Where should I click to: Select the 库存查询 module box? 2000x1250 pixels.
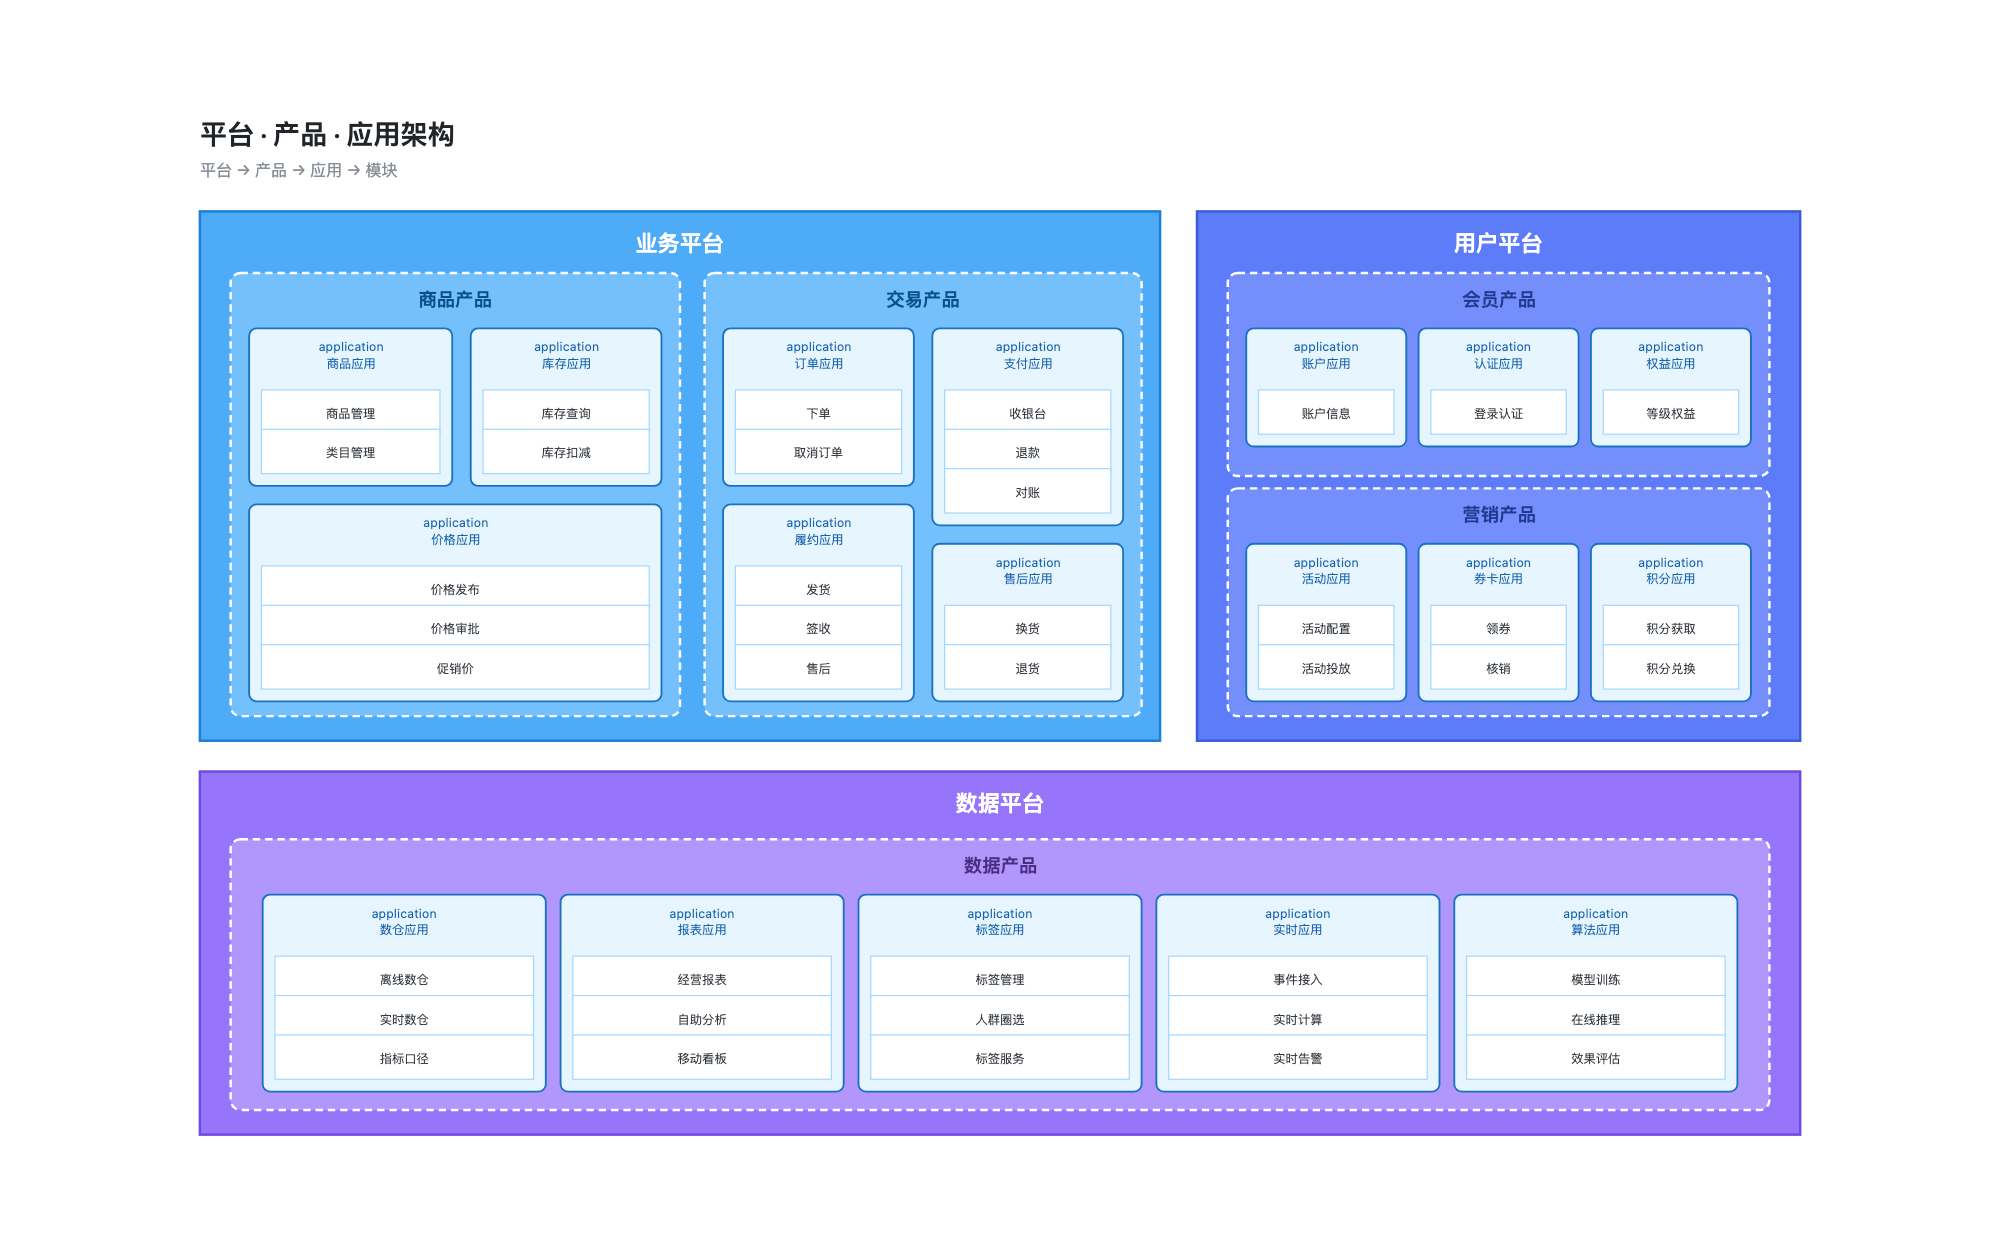click(x=566, y=411)
